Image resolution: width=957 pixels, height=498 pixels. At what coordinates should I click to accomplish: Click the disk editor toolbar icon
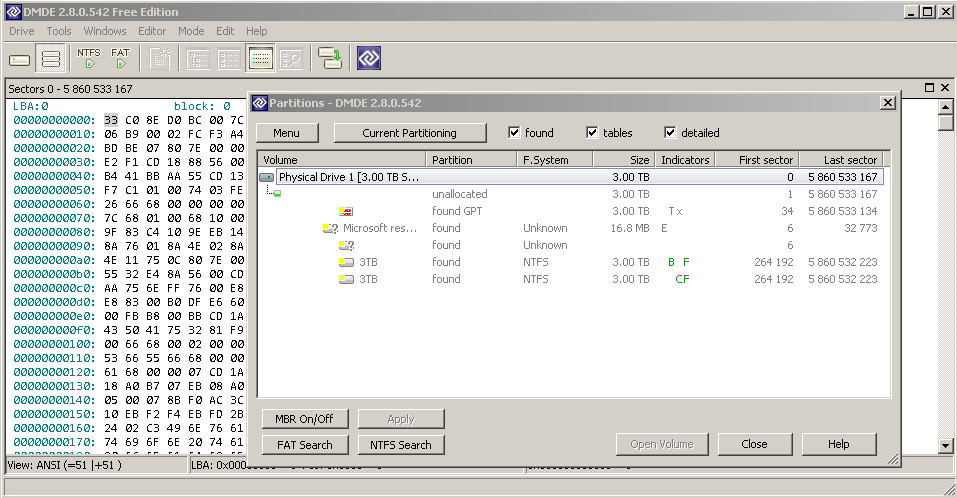coord(261,59)
